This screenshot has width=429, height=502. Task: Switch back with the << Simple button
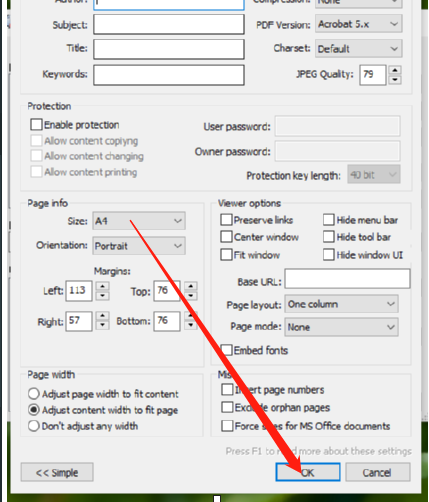coord(57,472)
